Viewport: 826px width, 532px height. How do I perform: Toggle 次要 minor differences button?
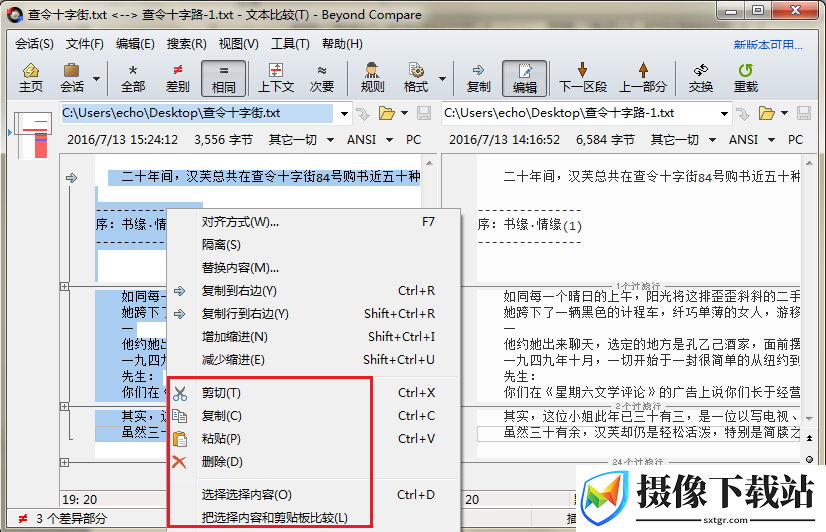[x=321, y=78]
